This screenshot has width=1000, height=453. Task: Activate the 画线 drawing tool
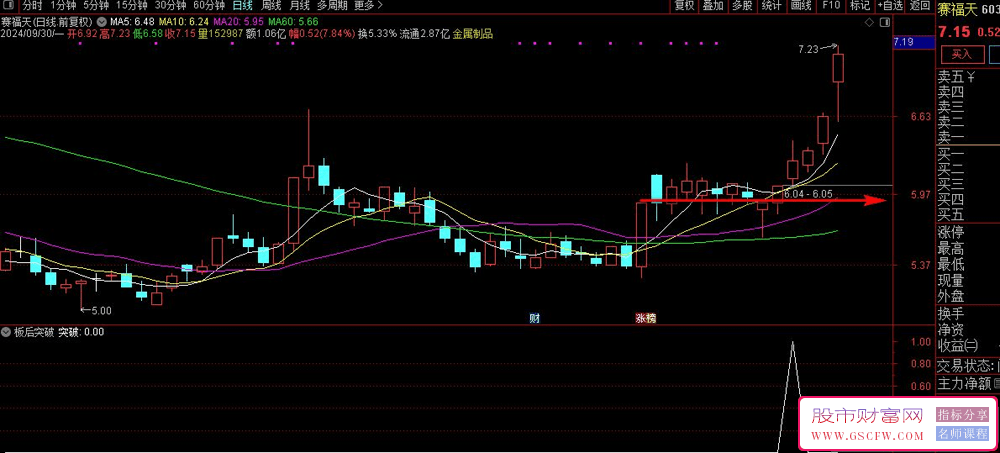(800, 6)
